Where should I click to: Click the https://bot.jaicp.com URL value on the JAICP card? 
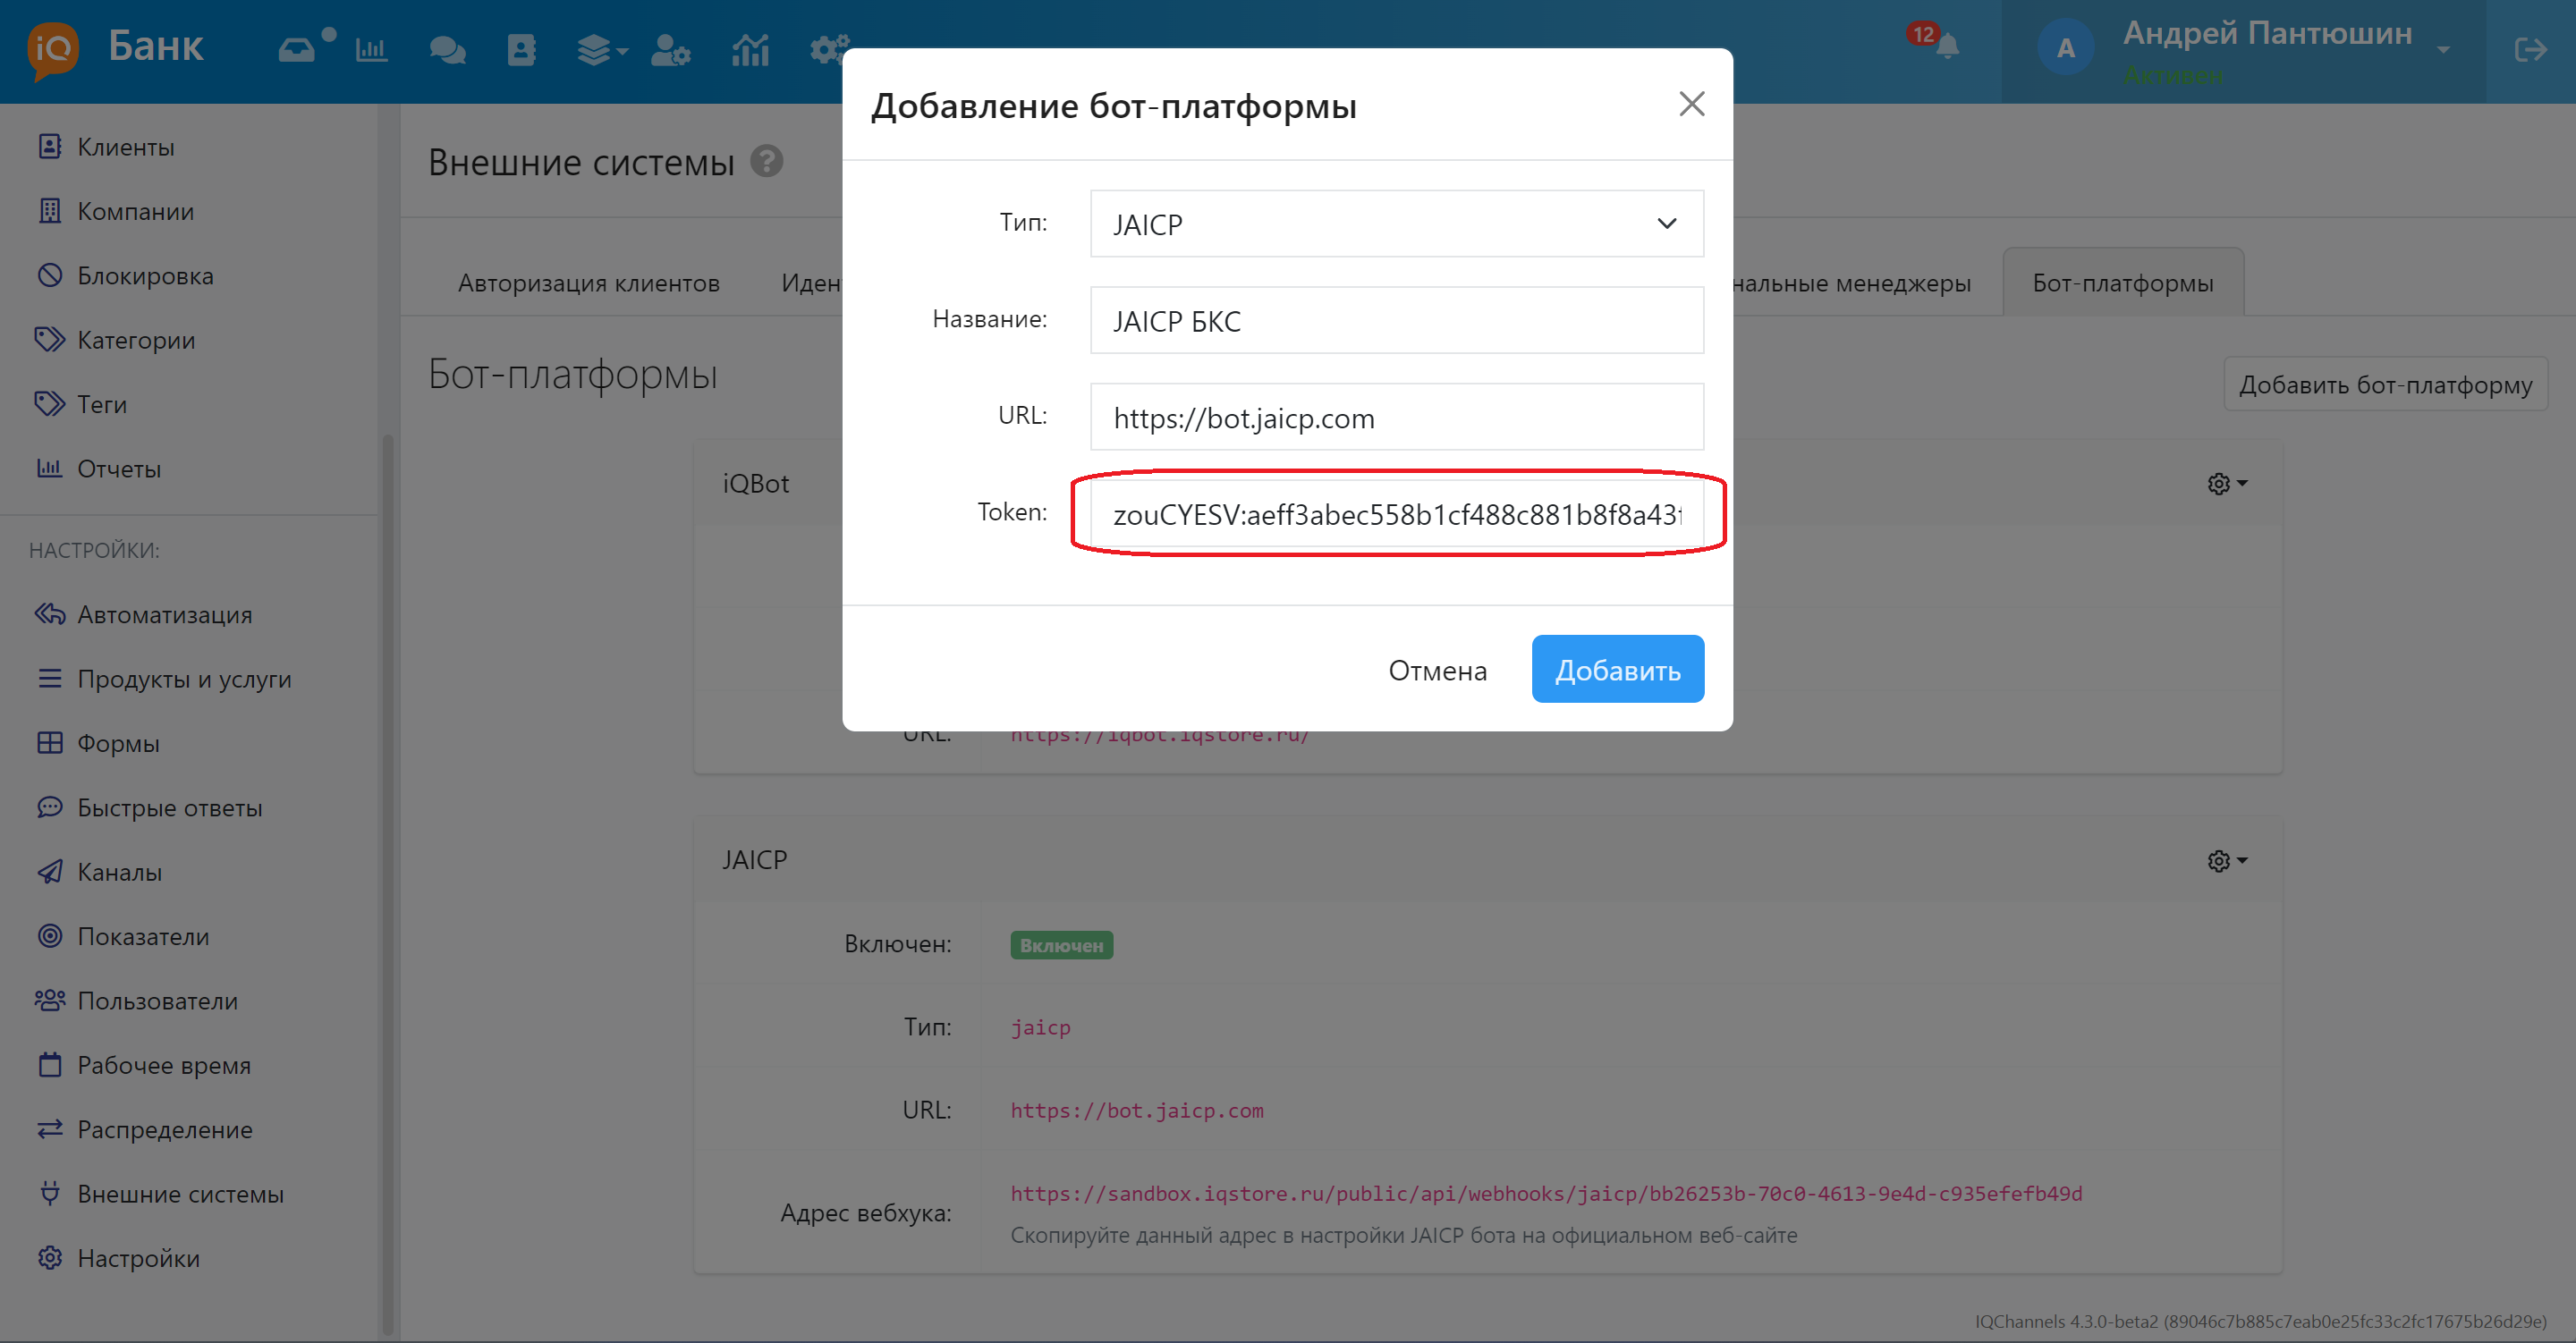pos(1137,1110)
